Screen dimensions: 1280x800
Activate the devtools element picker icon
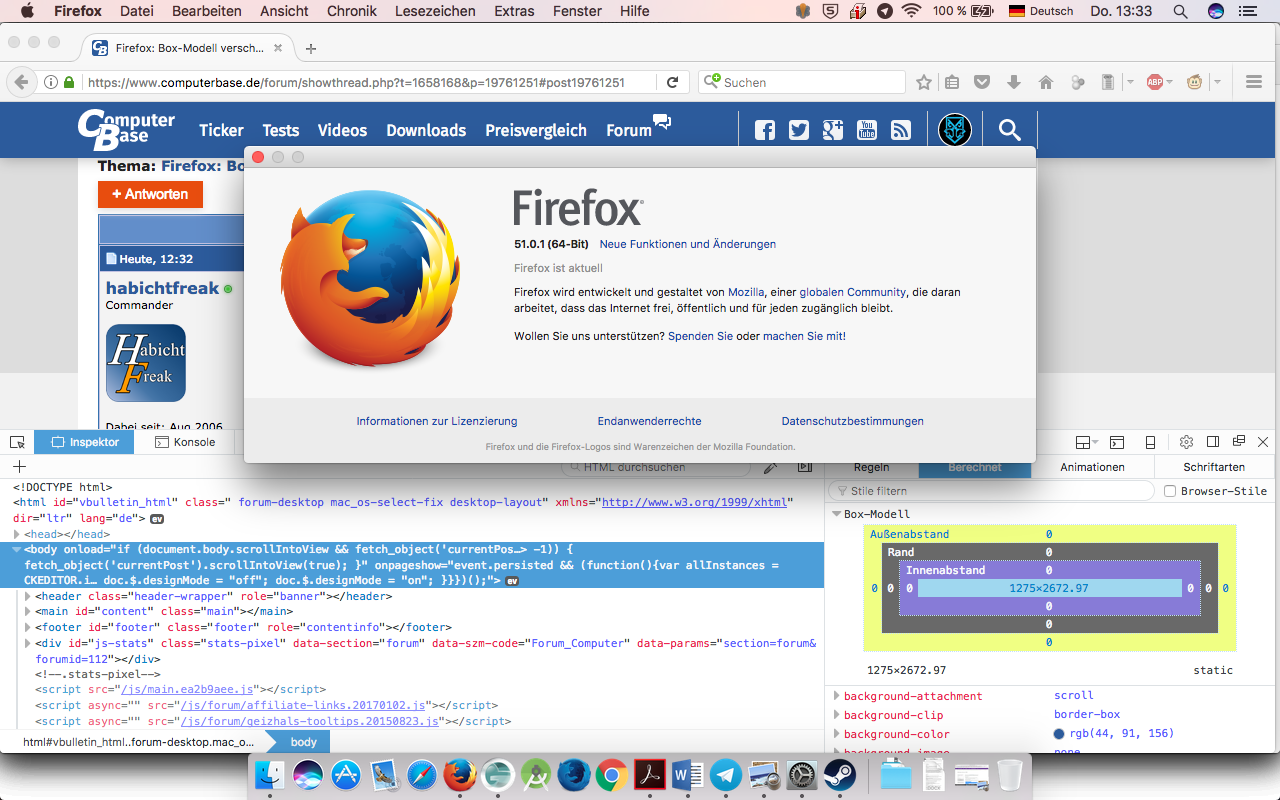17,442
